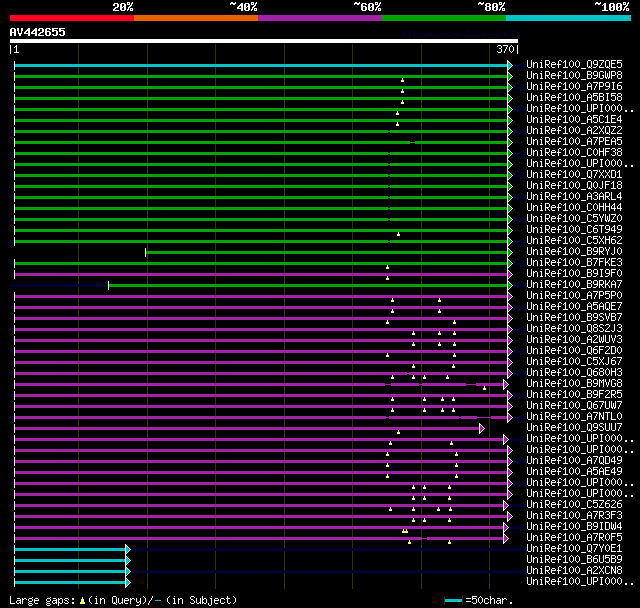The width and height of the screenshot is (640, 608).
Task: Click the cyan alignment bar of Q9ZQE5
Action: click(261, 65)
